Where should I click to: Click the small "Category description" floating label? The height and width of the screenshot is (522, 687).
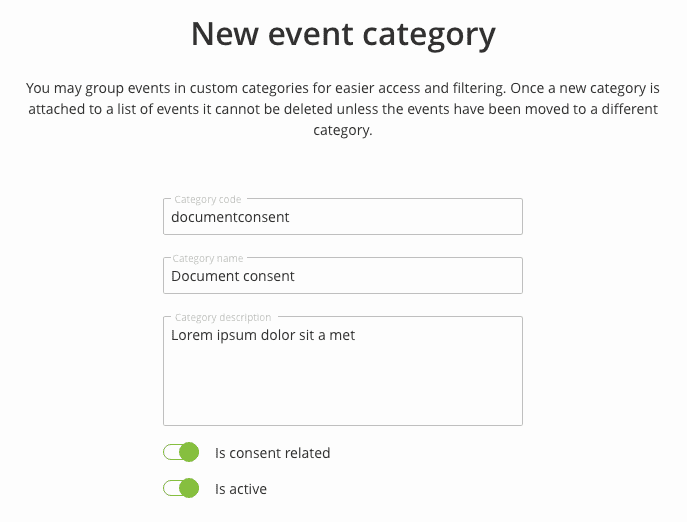[222, 318]
